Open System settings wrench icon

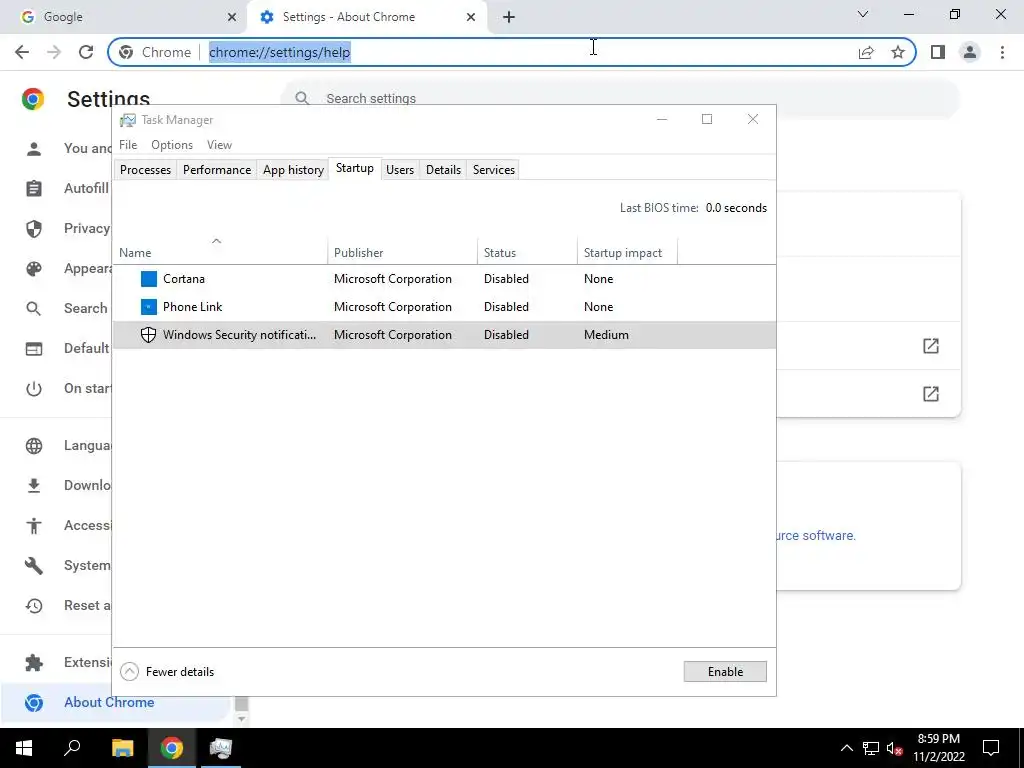[x=33, y=566]
